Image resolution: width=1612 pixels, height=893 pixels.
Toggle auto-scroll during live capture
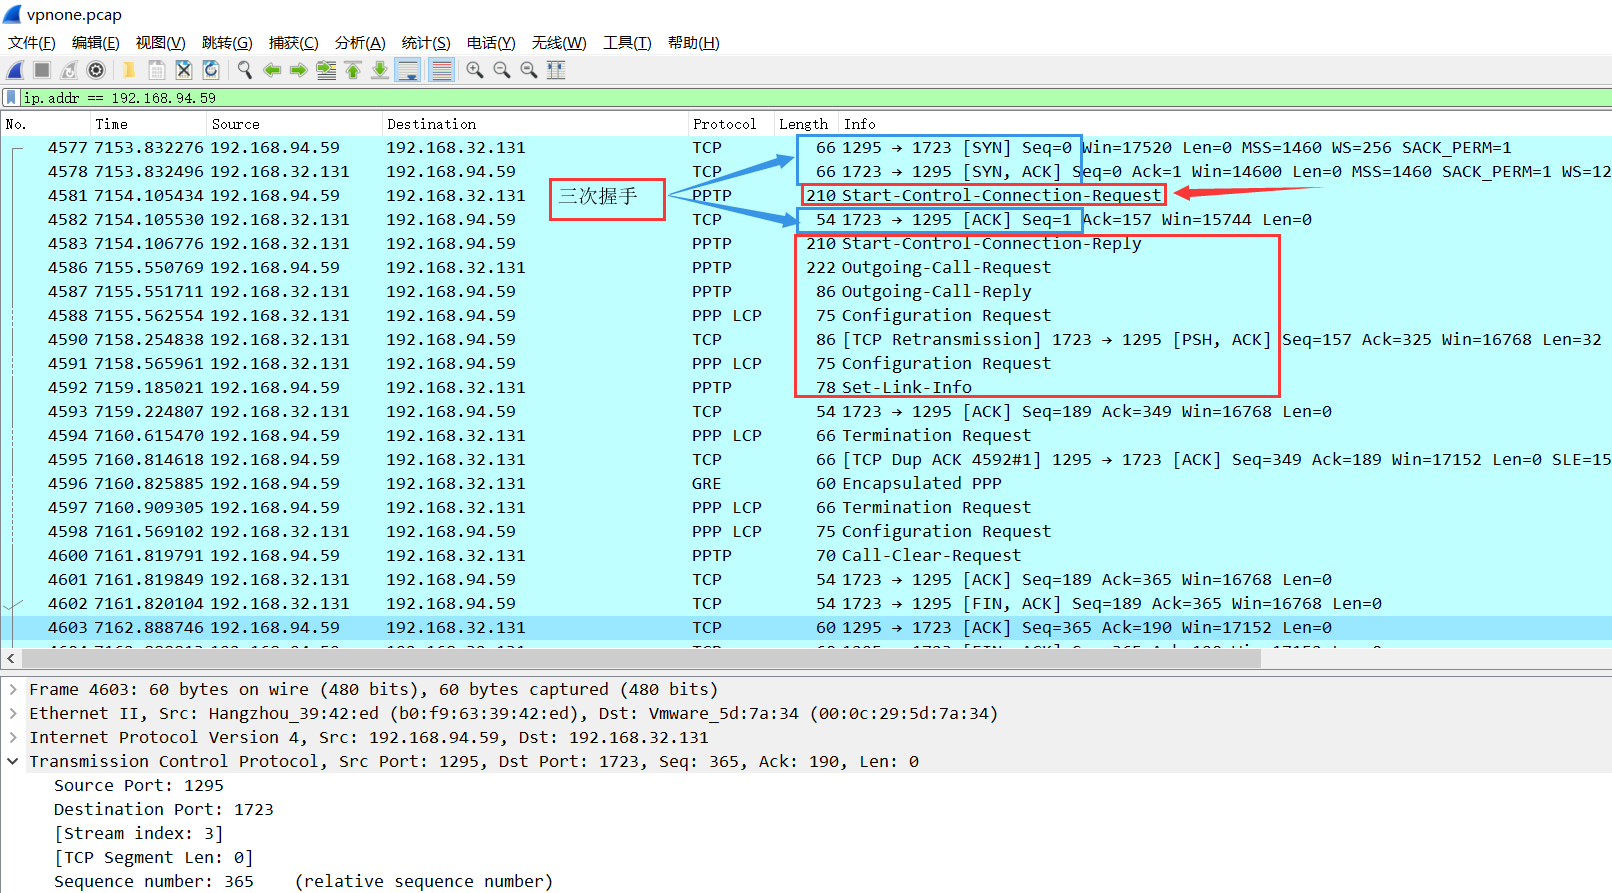(408, 70)
